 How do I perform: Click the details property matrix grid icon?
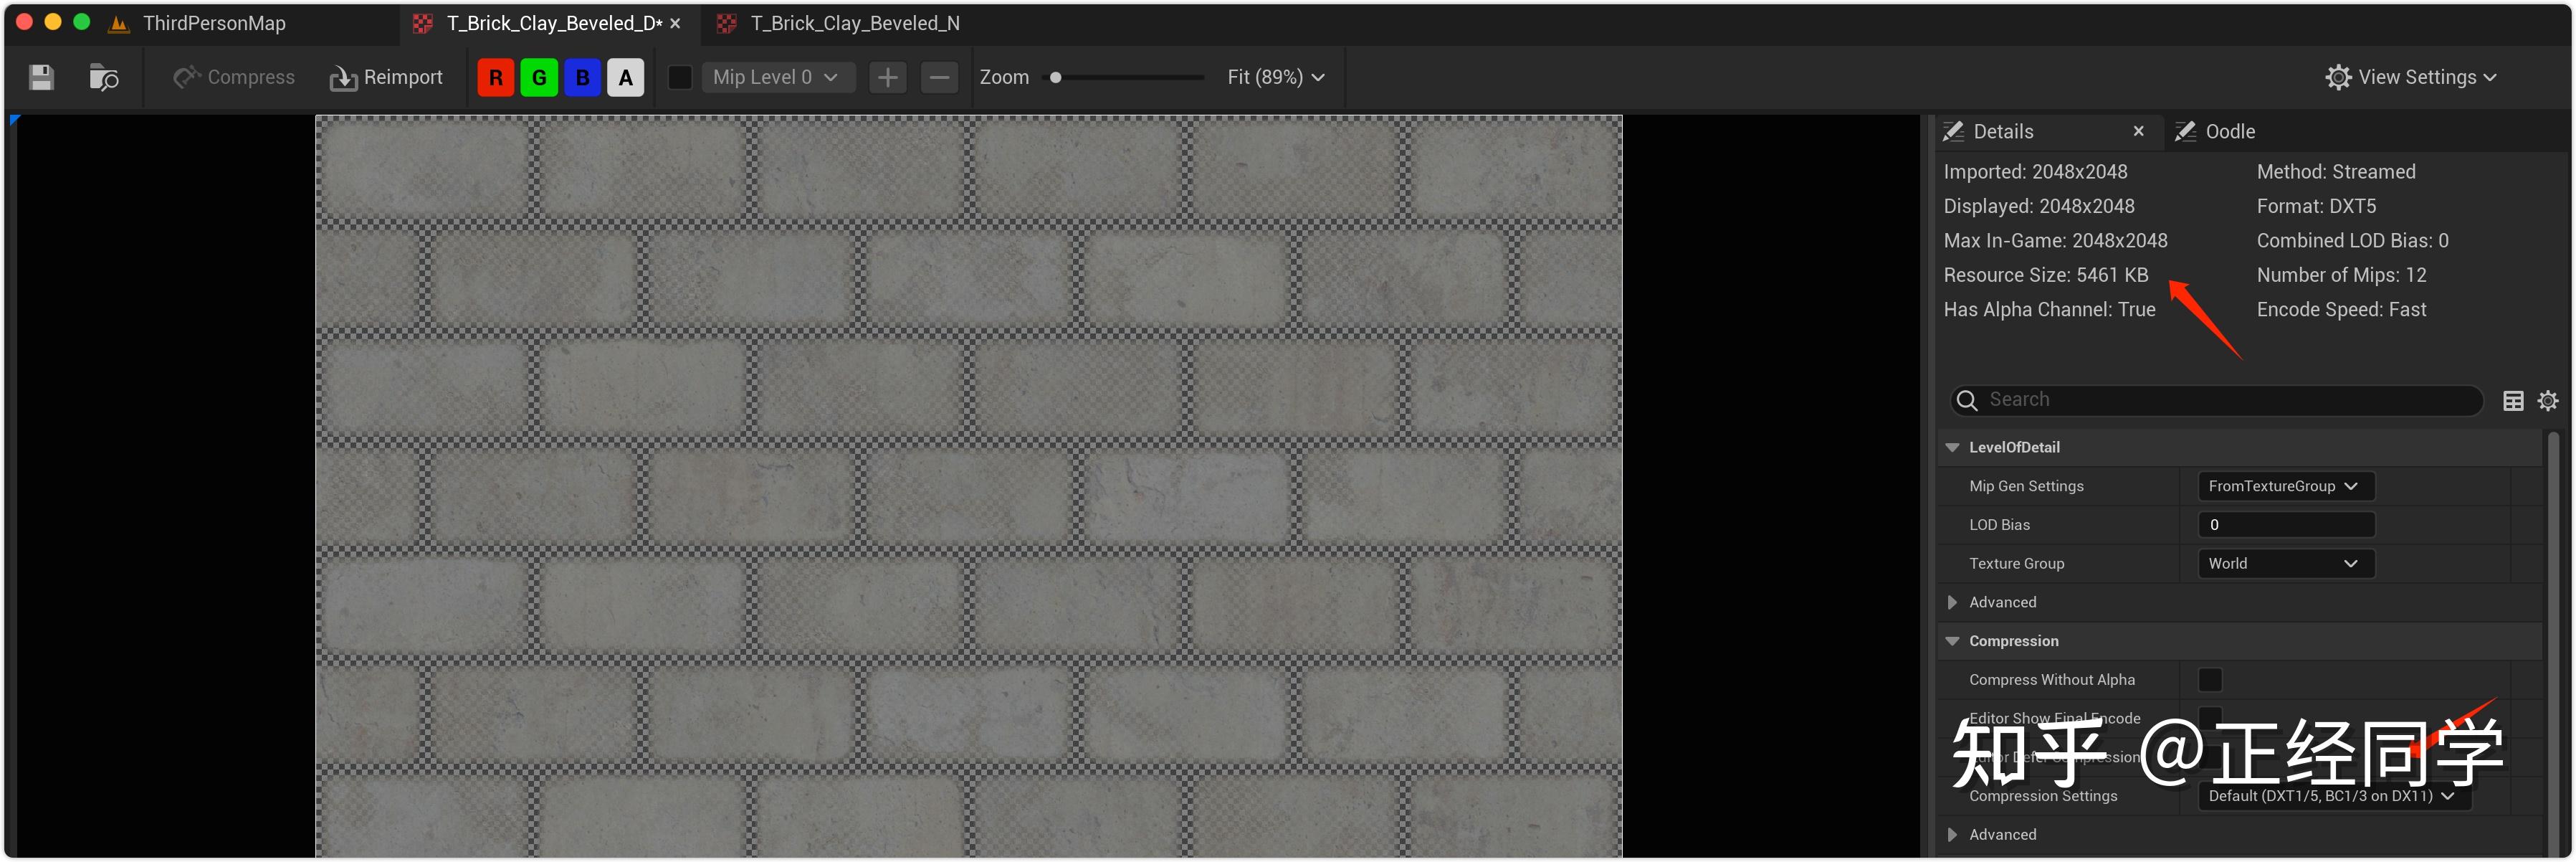[2513, 400]
